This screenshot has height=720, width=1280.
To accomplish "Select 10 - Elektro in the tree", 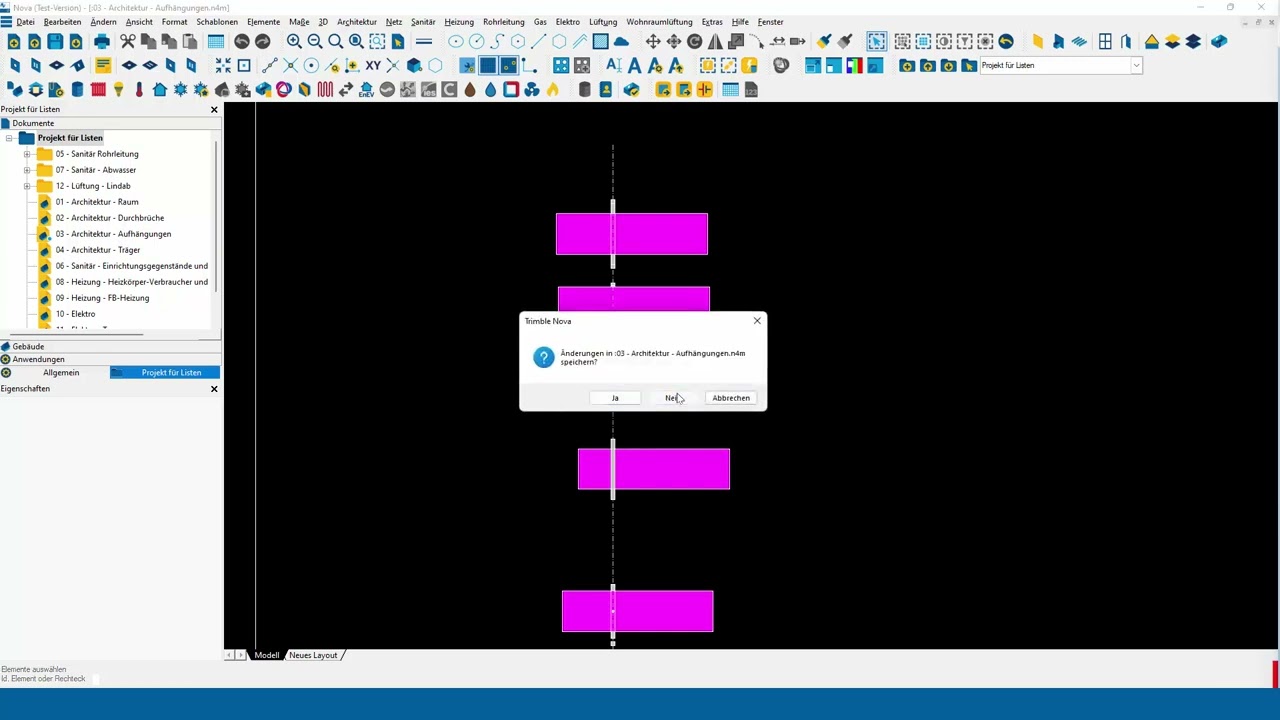I will click(x=75, y=314).
